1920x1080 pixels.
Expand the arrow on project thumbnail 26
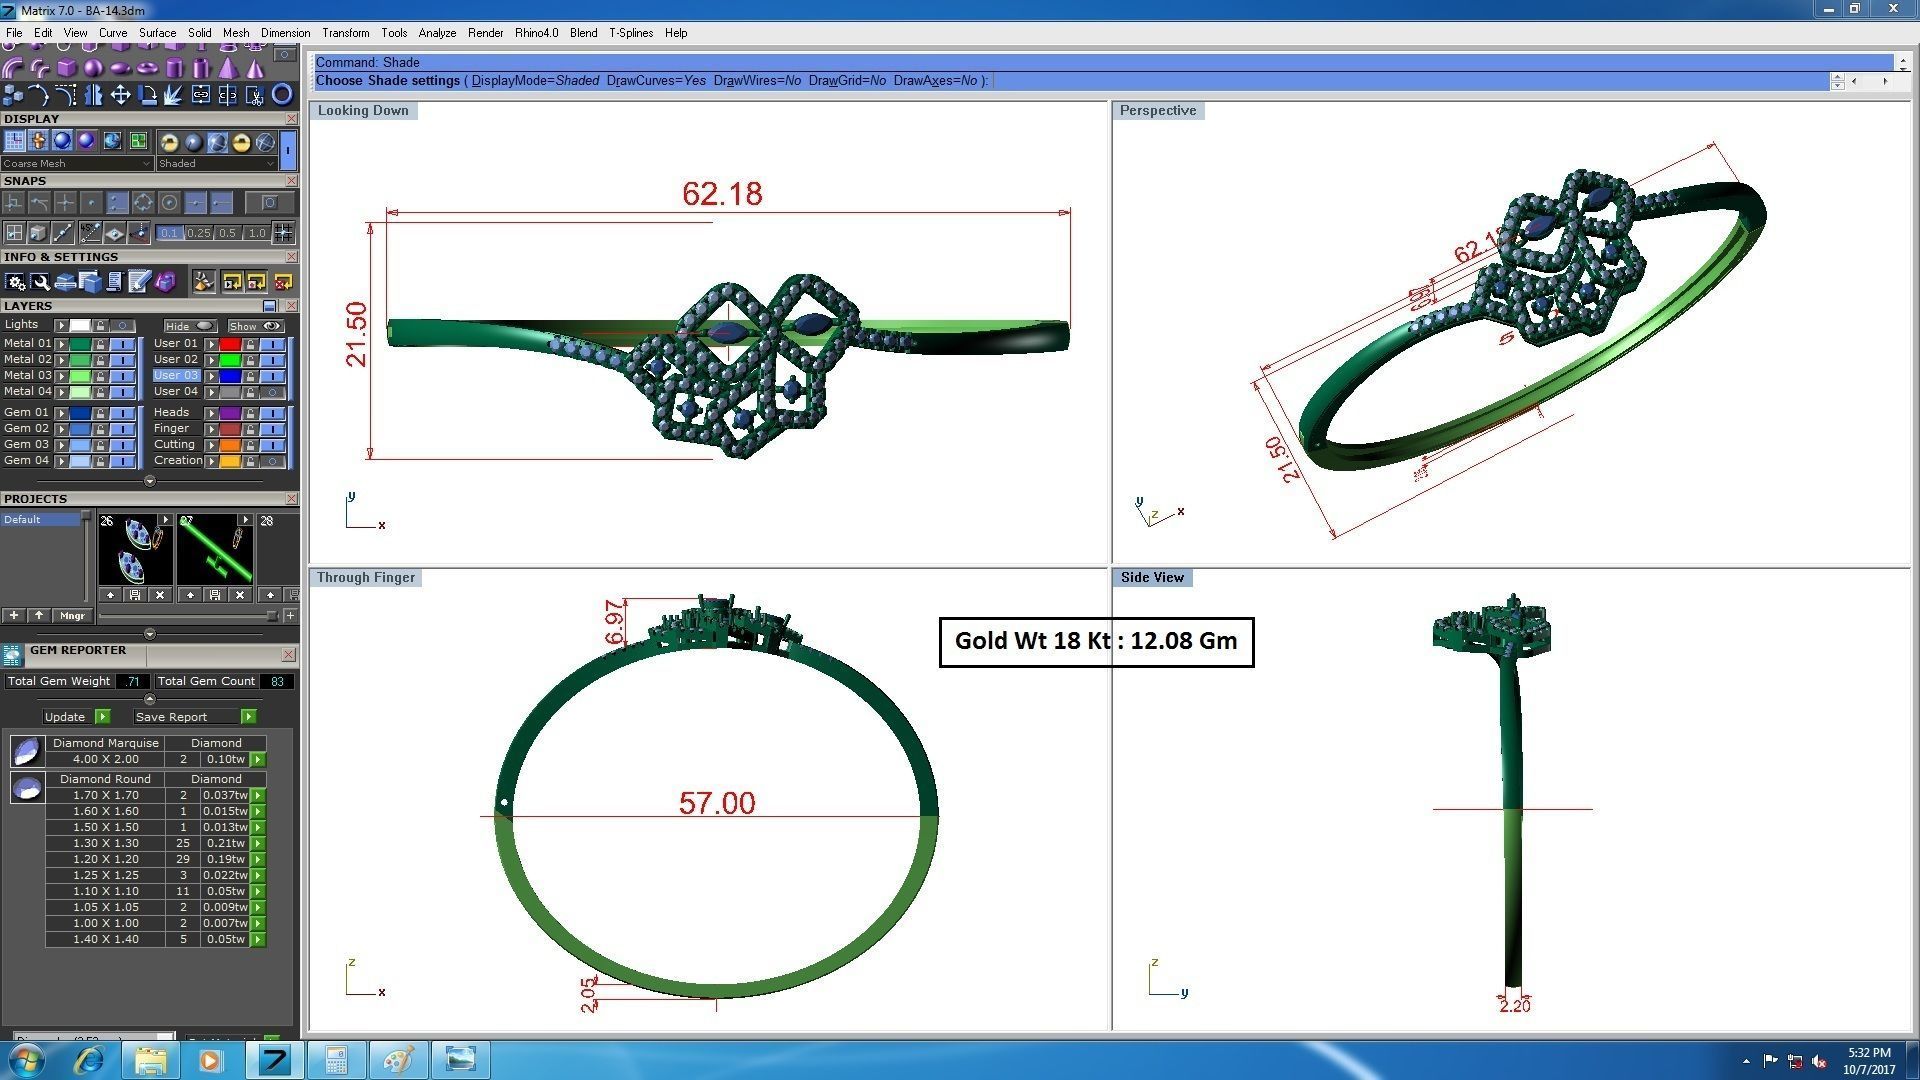coord(165,520)
